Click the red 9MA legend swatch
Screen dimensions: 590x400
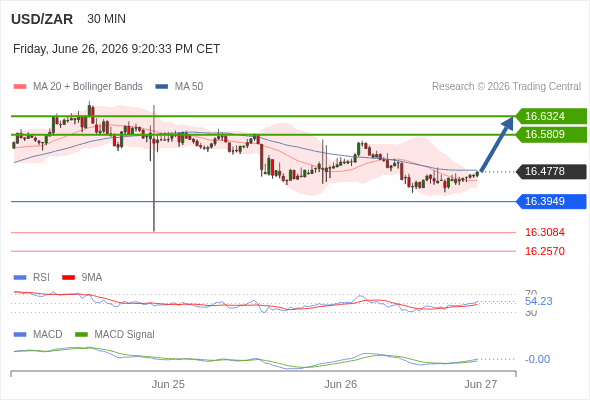(68, 278)
